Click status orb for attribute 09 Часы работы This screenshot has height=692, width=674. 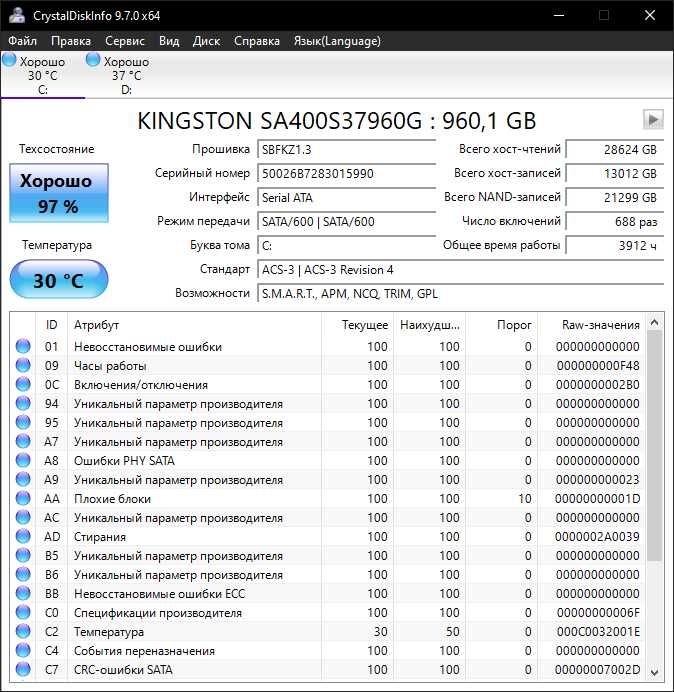pos(23,365)
